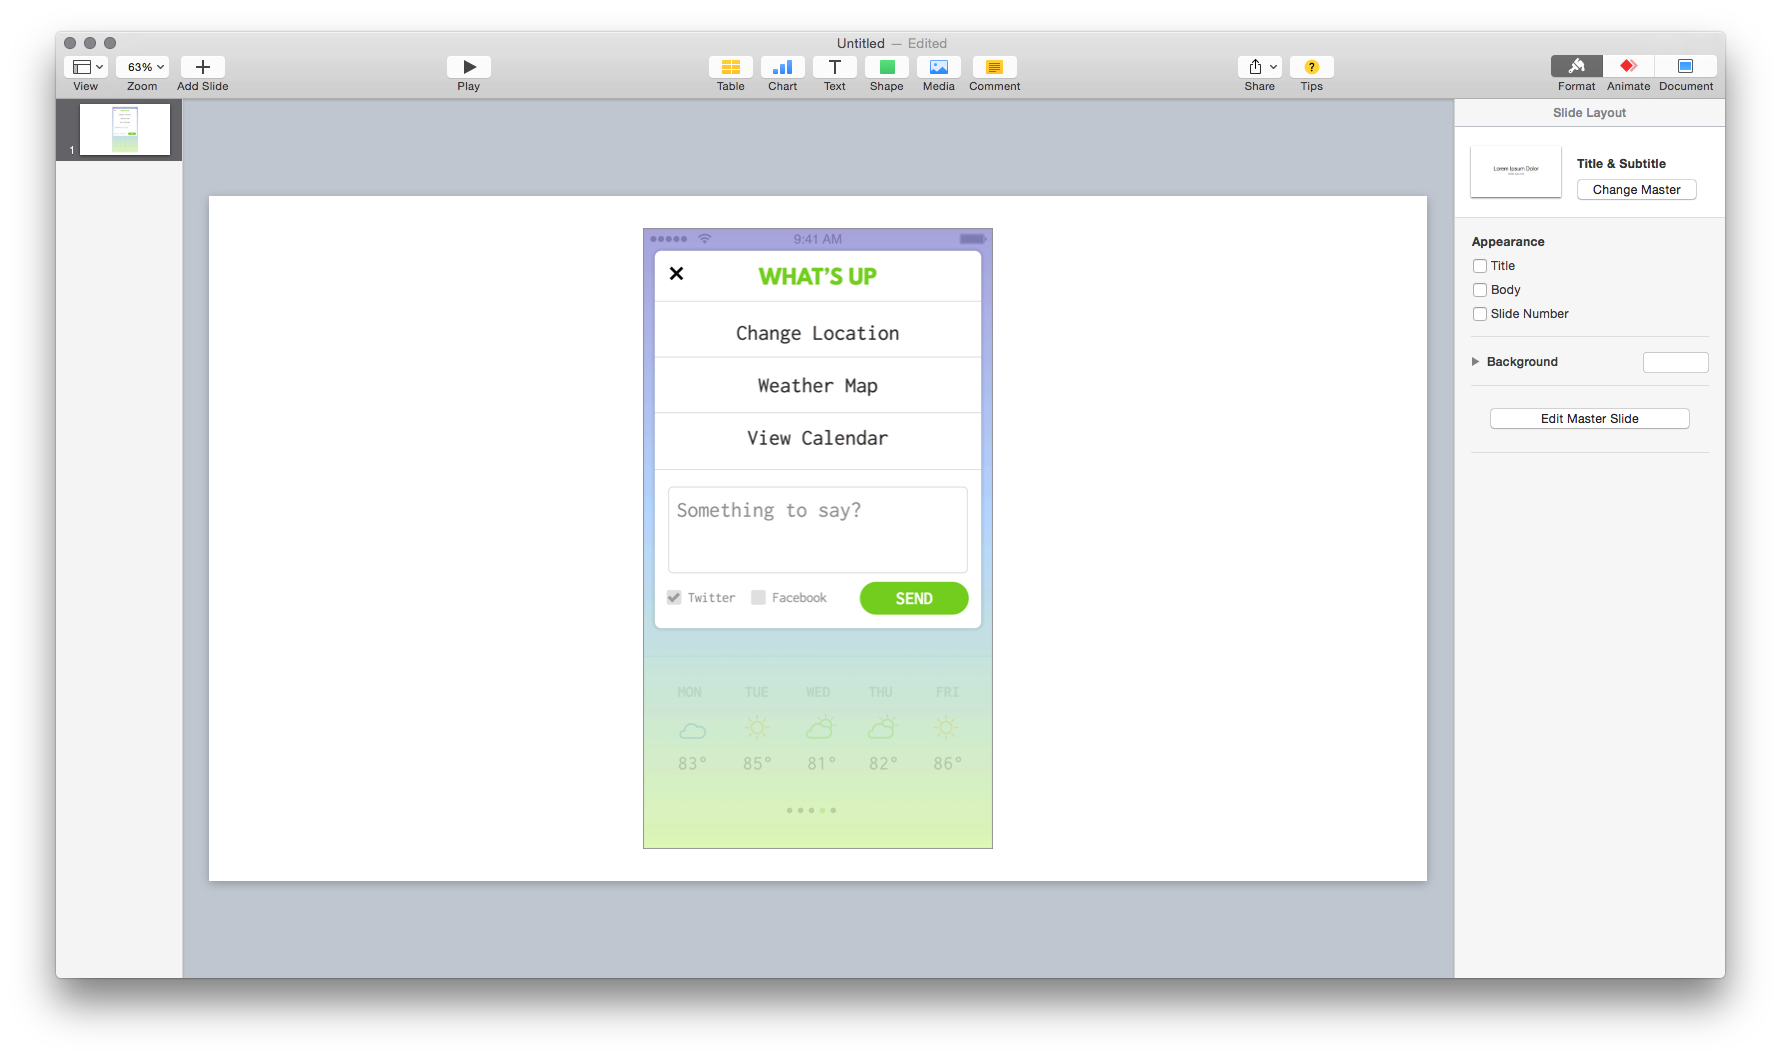
Task: Open the Background color swatch
Action: pyautogui.click(x=1675, y=362)
